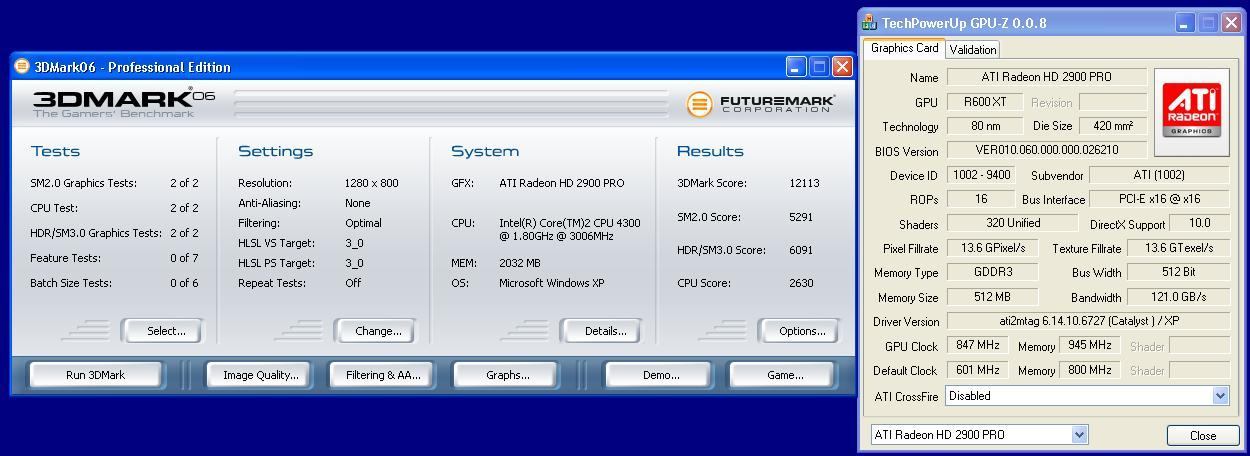This screenshot has height=456, width=1250.
Task: Click the ATI Radeon Graphics logo in GPU-Z
Action: tap(1191, 112)
